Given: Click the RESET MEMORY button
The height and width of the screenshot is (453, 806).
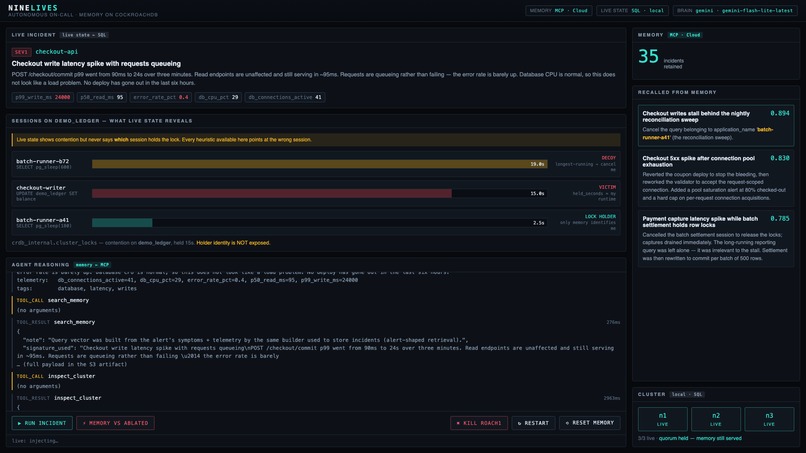Looking at the screenshot, I should pos(590,423).
